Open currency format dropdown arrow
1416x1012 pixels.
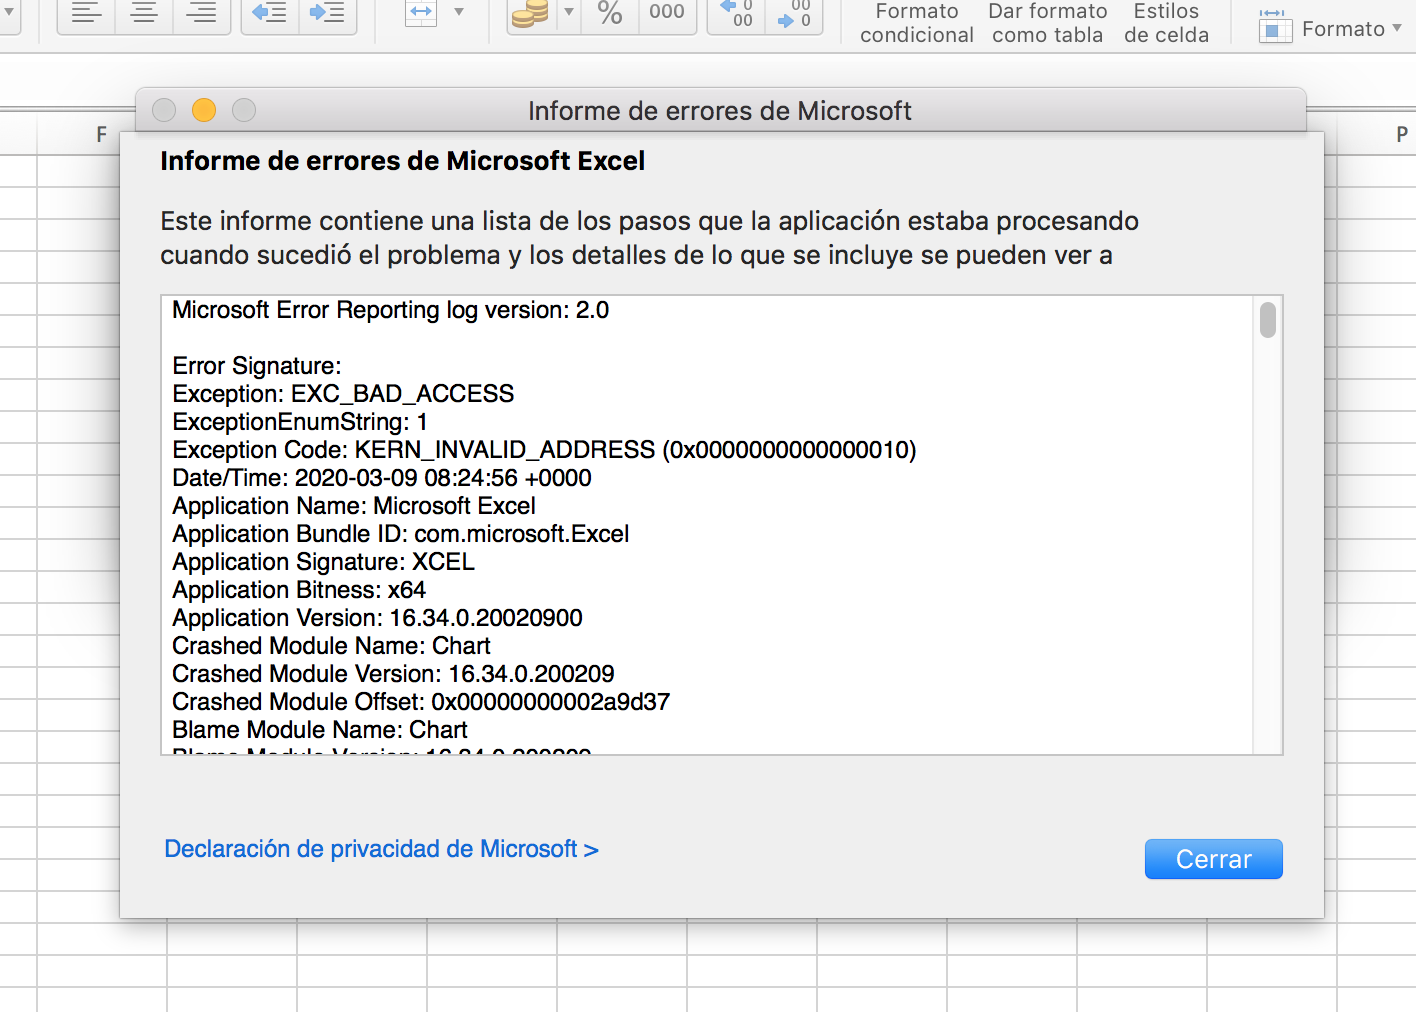pos(569,12)
